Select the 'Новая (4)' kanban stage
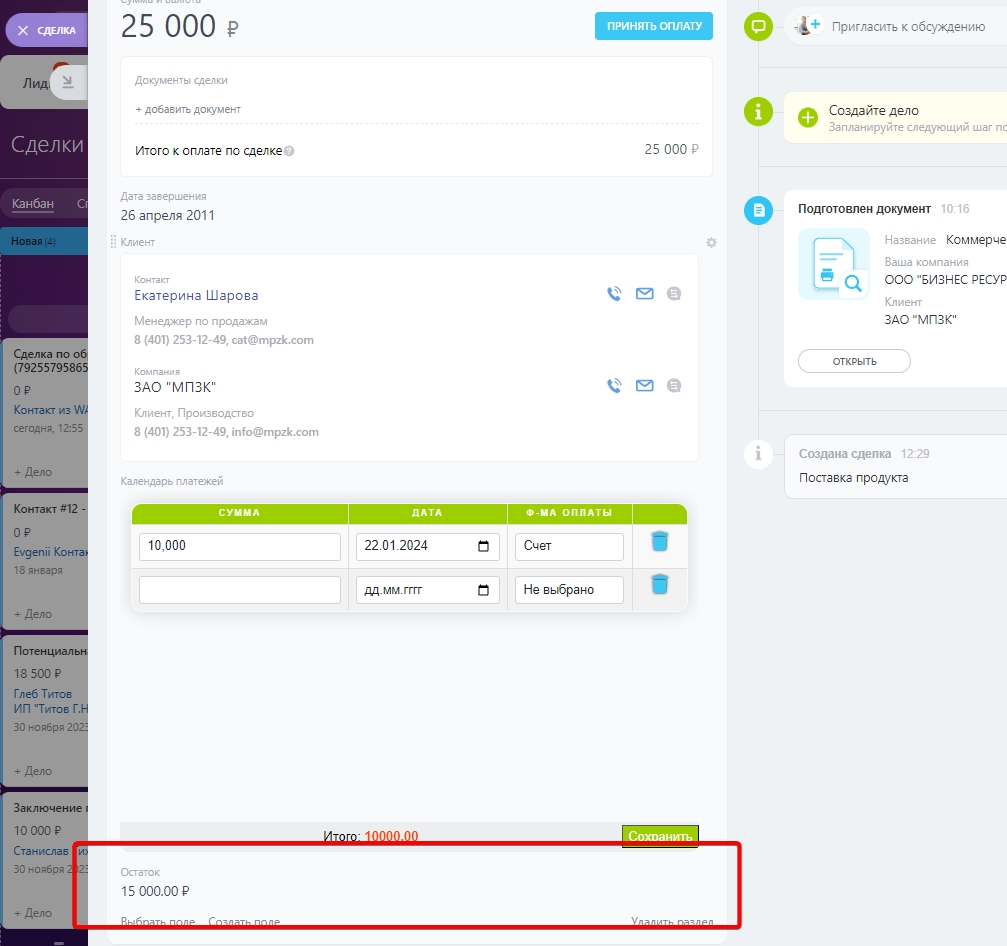The height and width of the screenshot is (946, 1007). click(x=44, y=241)
